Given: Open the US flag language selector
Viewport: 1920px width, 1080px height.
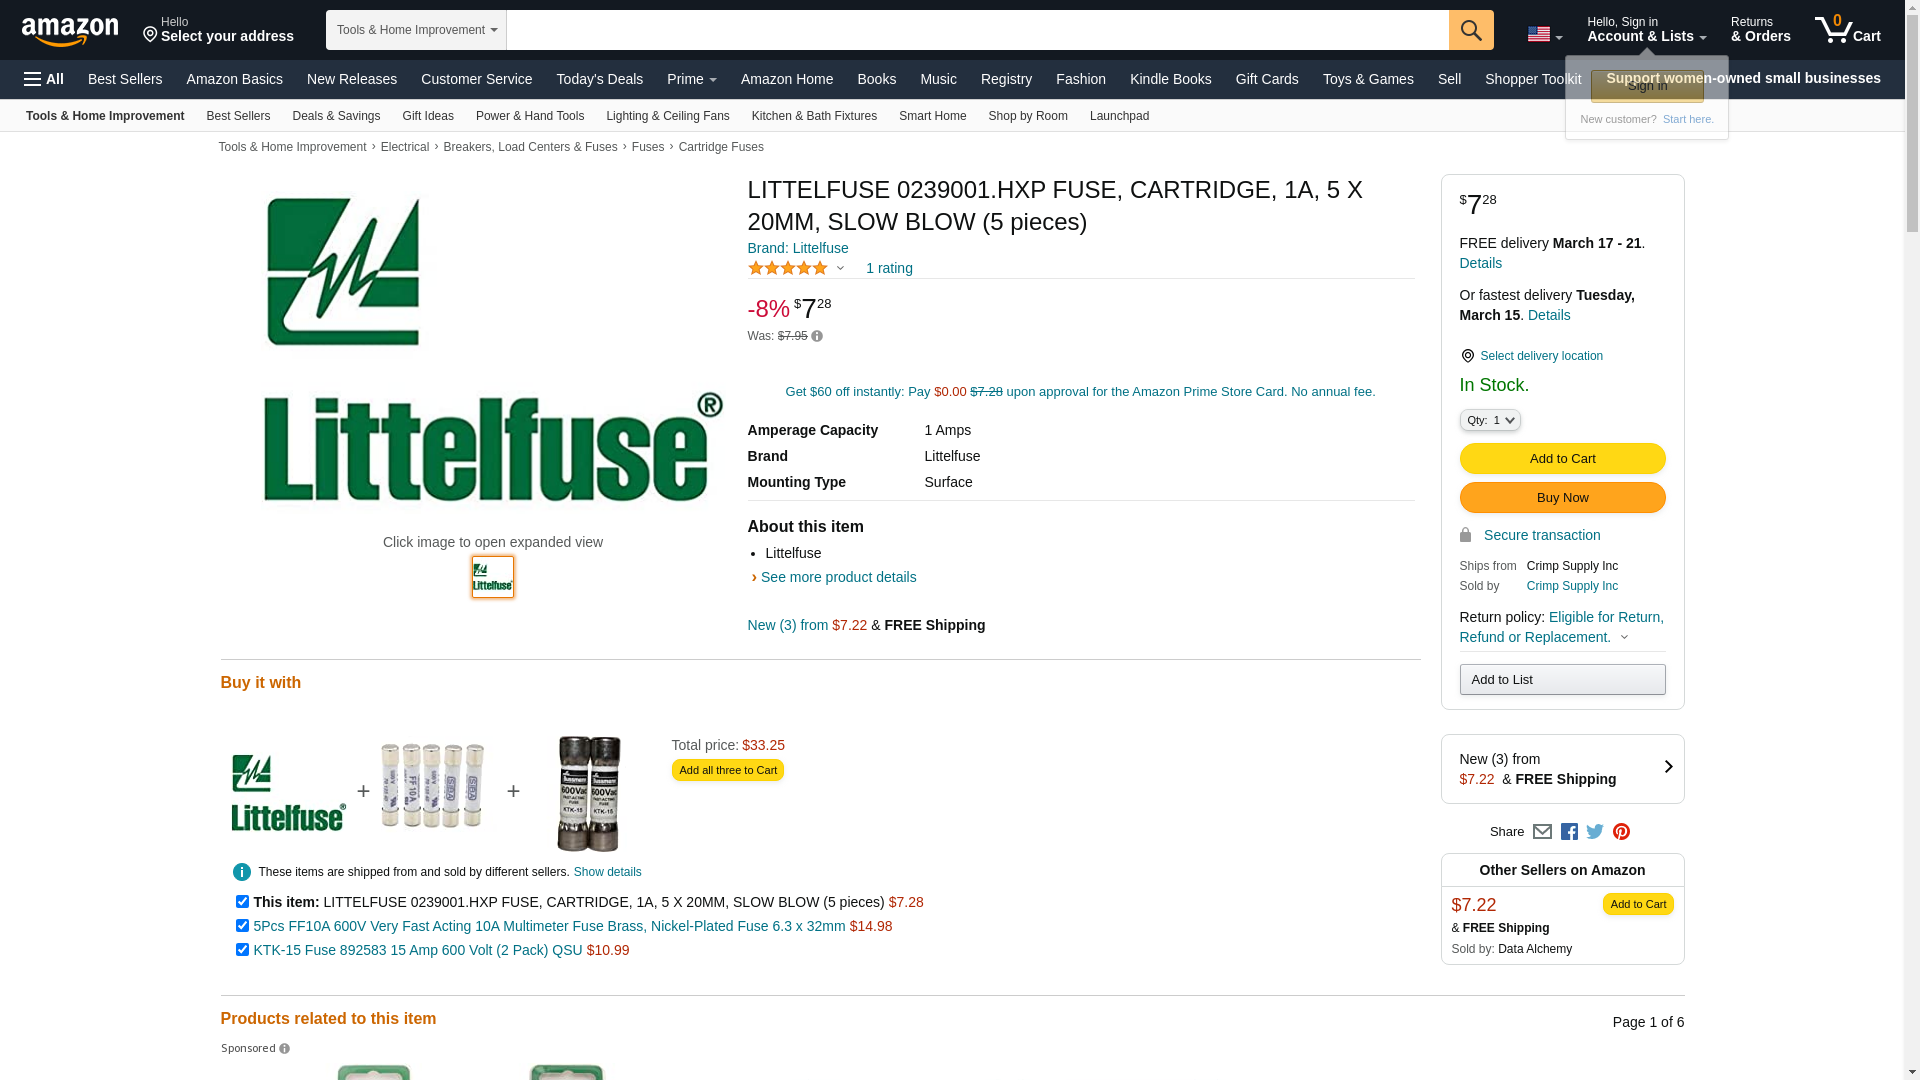Looking at the screenshot, I should 1544,34.
